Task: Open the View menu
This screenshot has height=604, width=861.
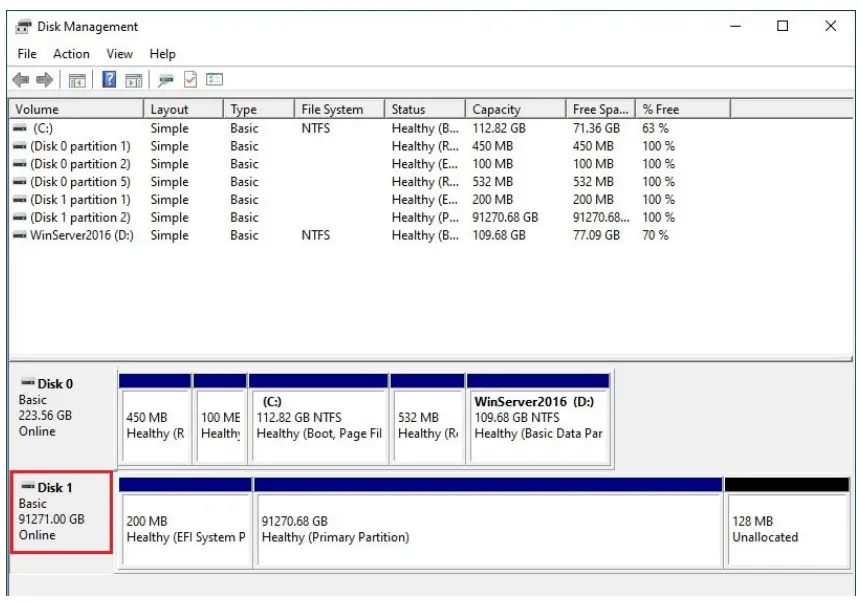Action: click(119, 53)
